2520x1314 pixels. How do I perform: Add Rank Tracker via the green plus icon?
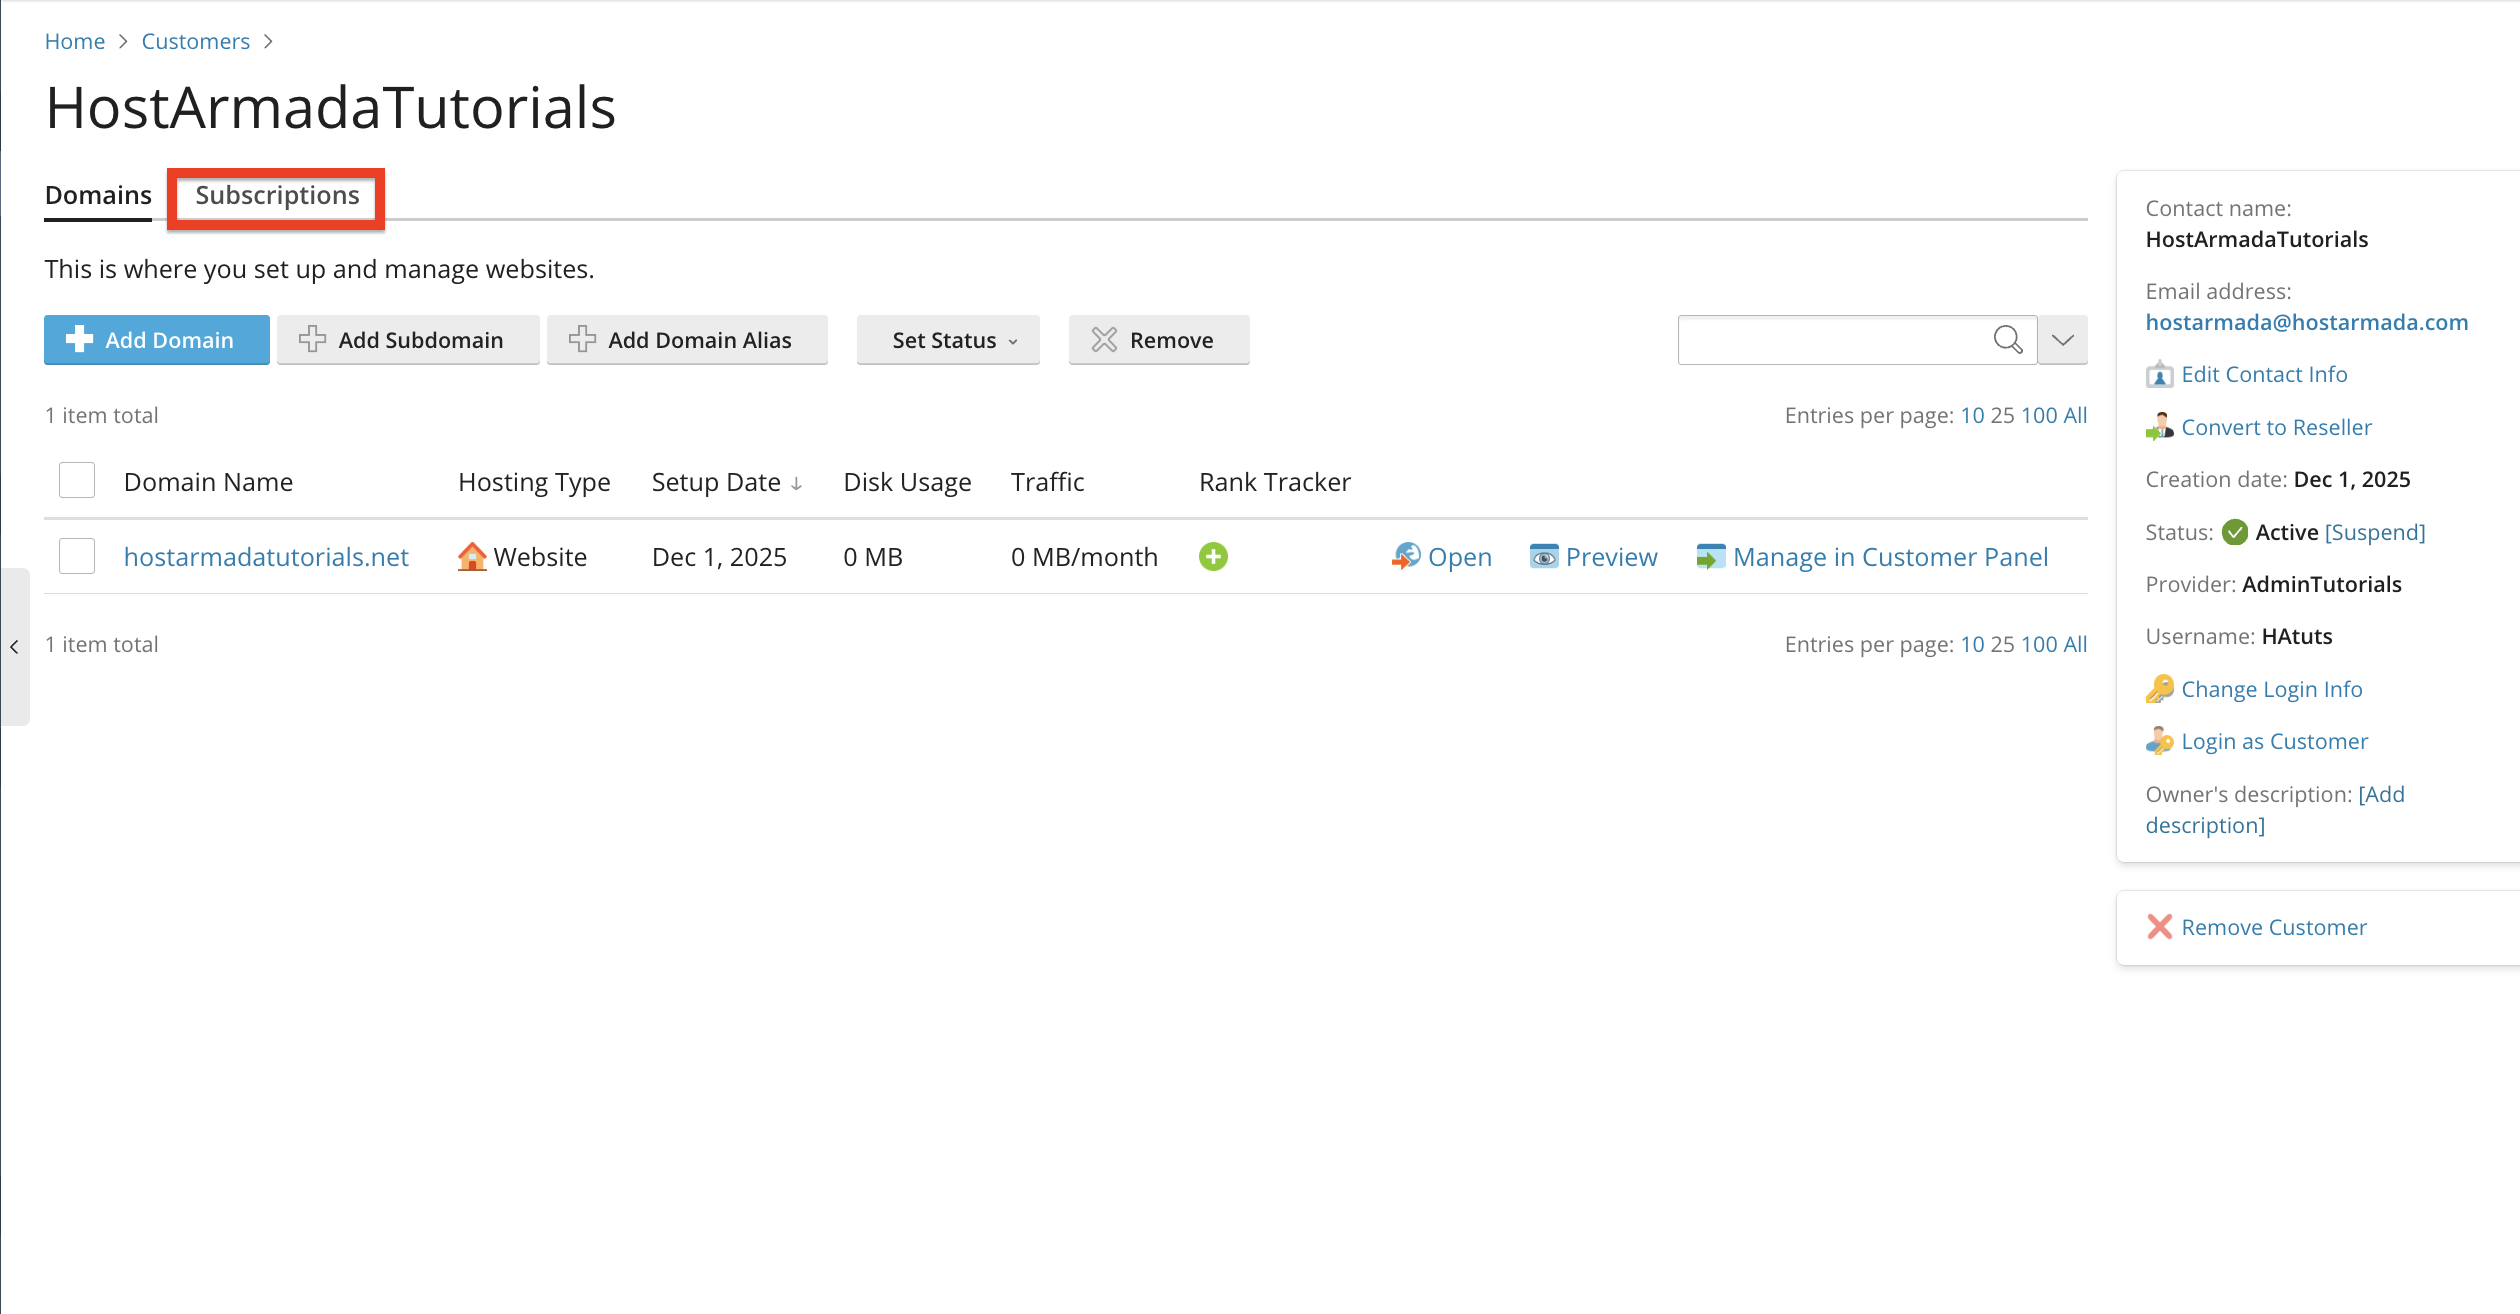point(1213,557)
